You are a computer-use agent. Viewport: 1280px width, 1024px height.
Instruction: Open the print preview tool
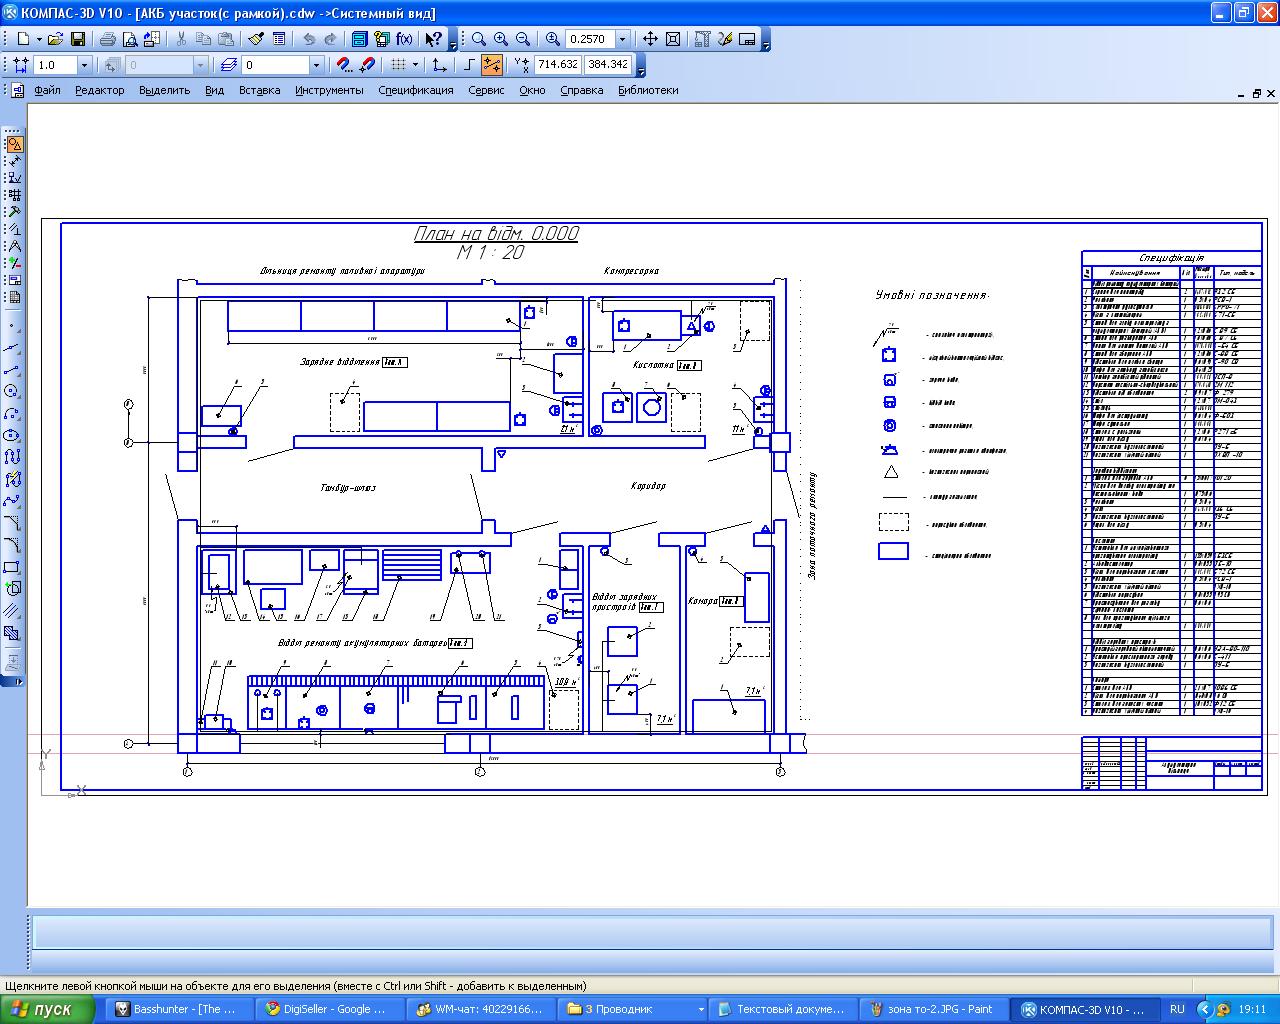click(x=129, y=39)
